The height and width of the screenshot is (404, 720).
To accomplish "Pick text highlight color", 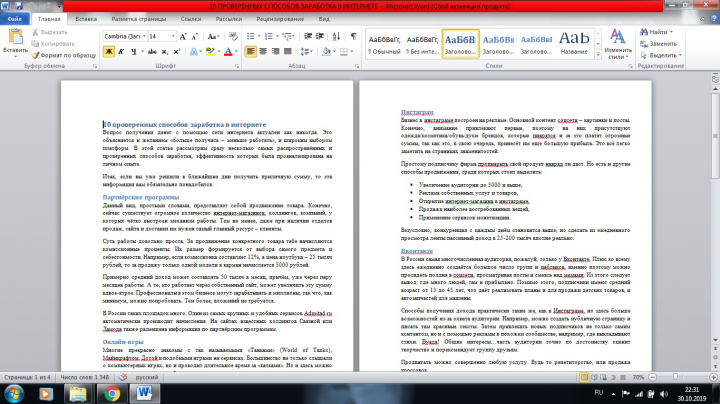I will [x=210, y=51].
